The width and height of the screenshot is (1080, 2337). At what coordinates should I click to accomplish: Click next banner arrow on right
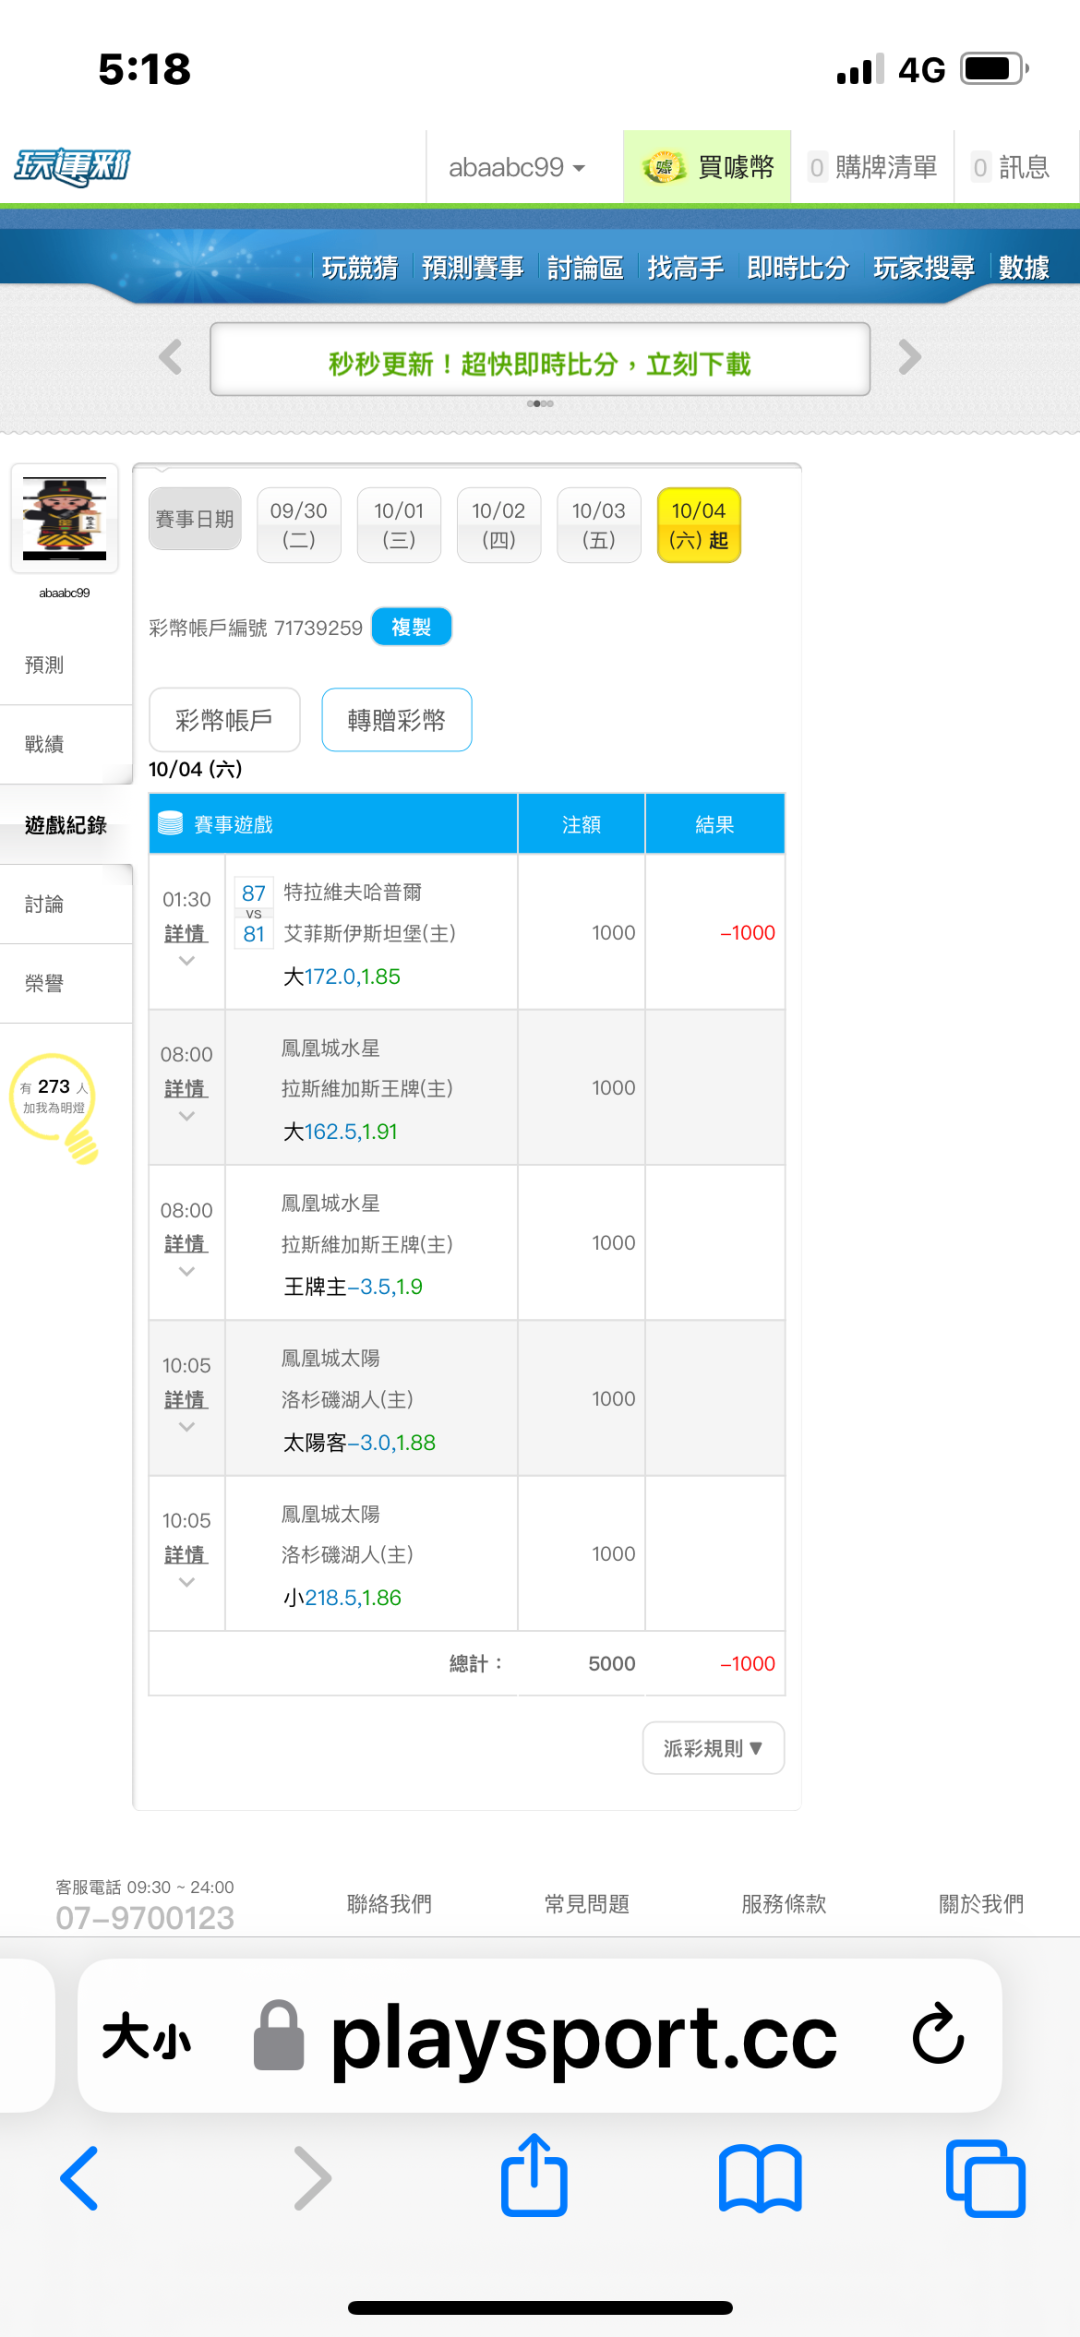pyautogui.click(x=909, y=357)
